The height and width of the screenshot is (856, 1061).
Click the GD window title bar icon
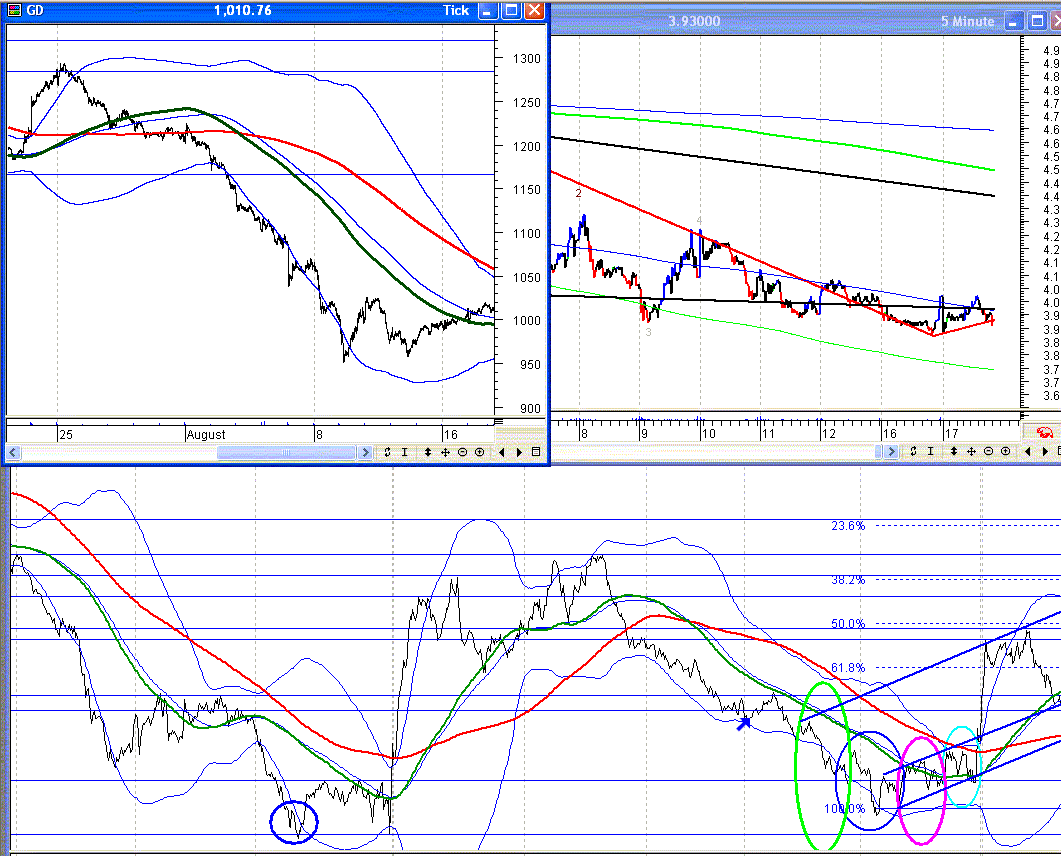click(14, 10)
